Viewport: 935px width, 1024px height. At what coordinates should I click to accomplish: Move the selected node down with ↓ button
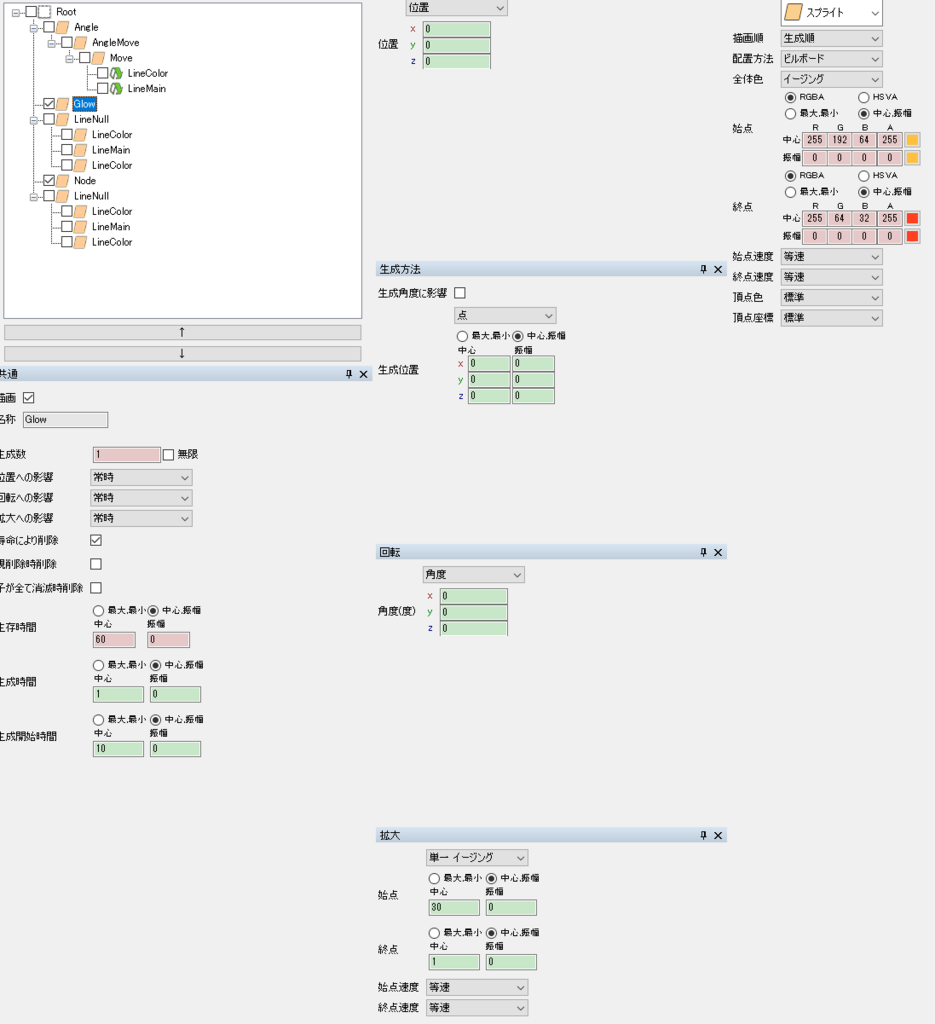[182, 353]
